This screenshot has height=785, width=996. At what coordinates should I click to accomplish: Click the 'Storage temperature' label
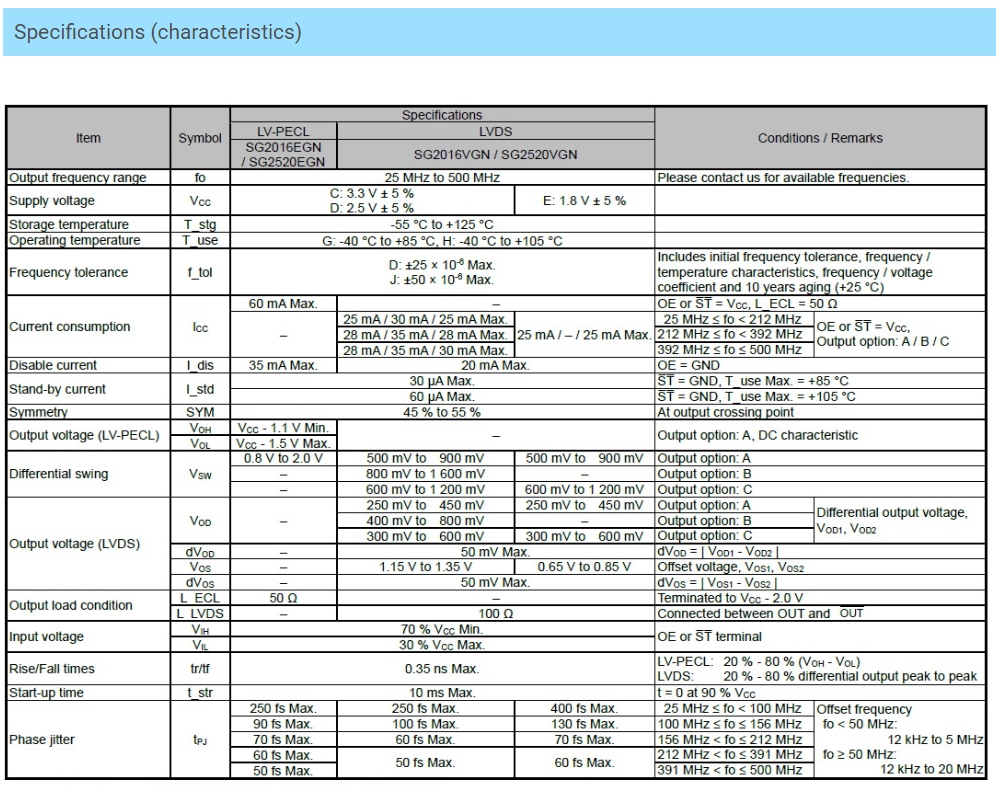pos(69,225)
